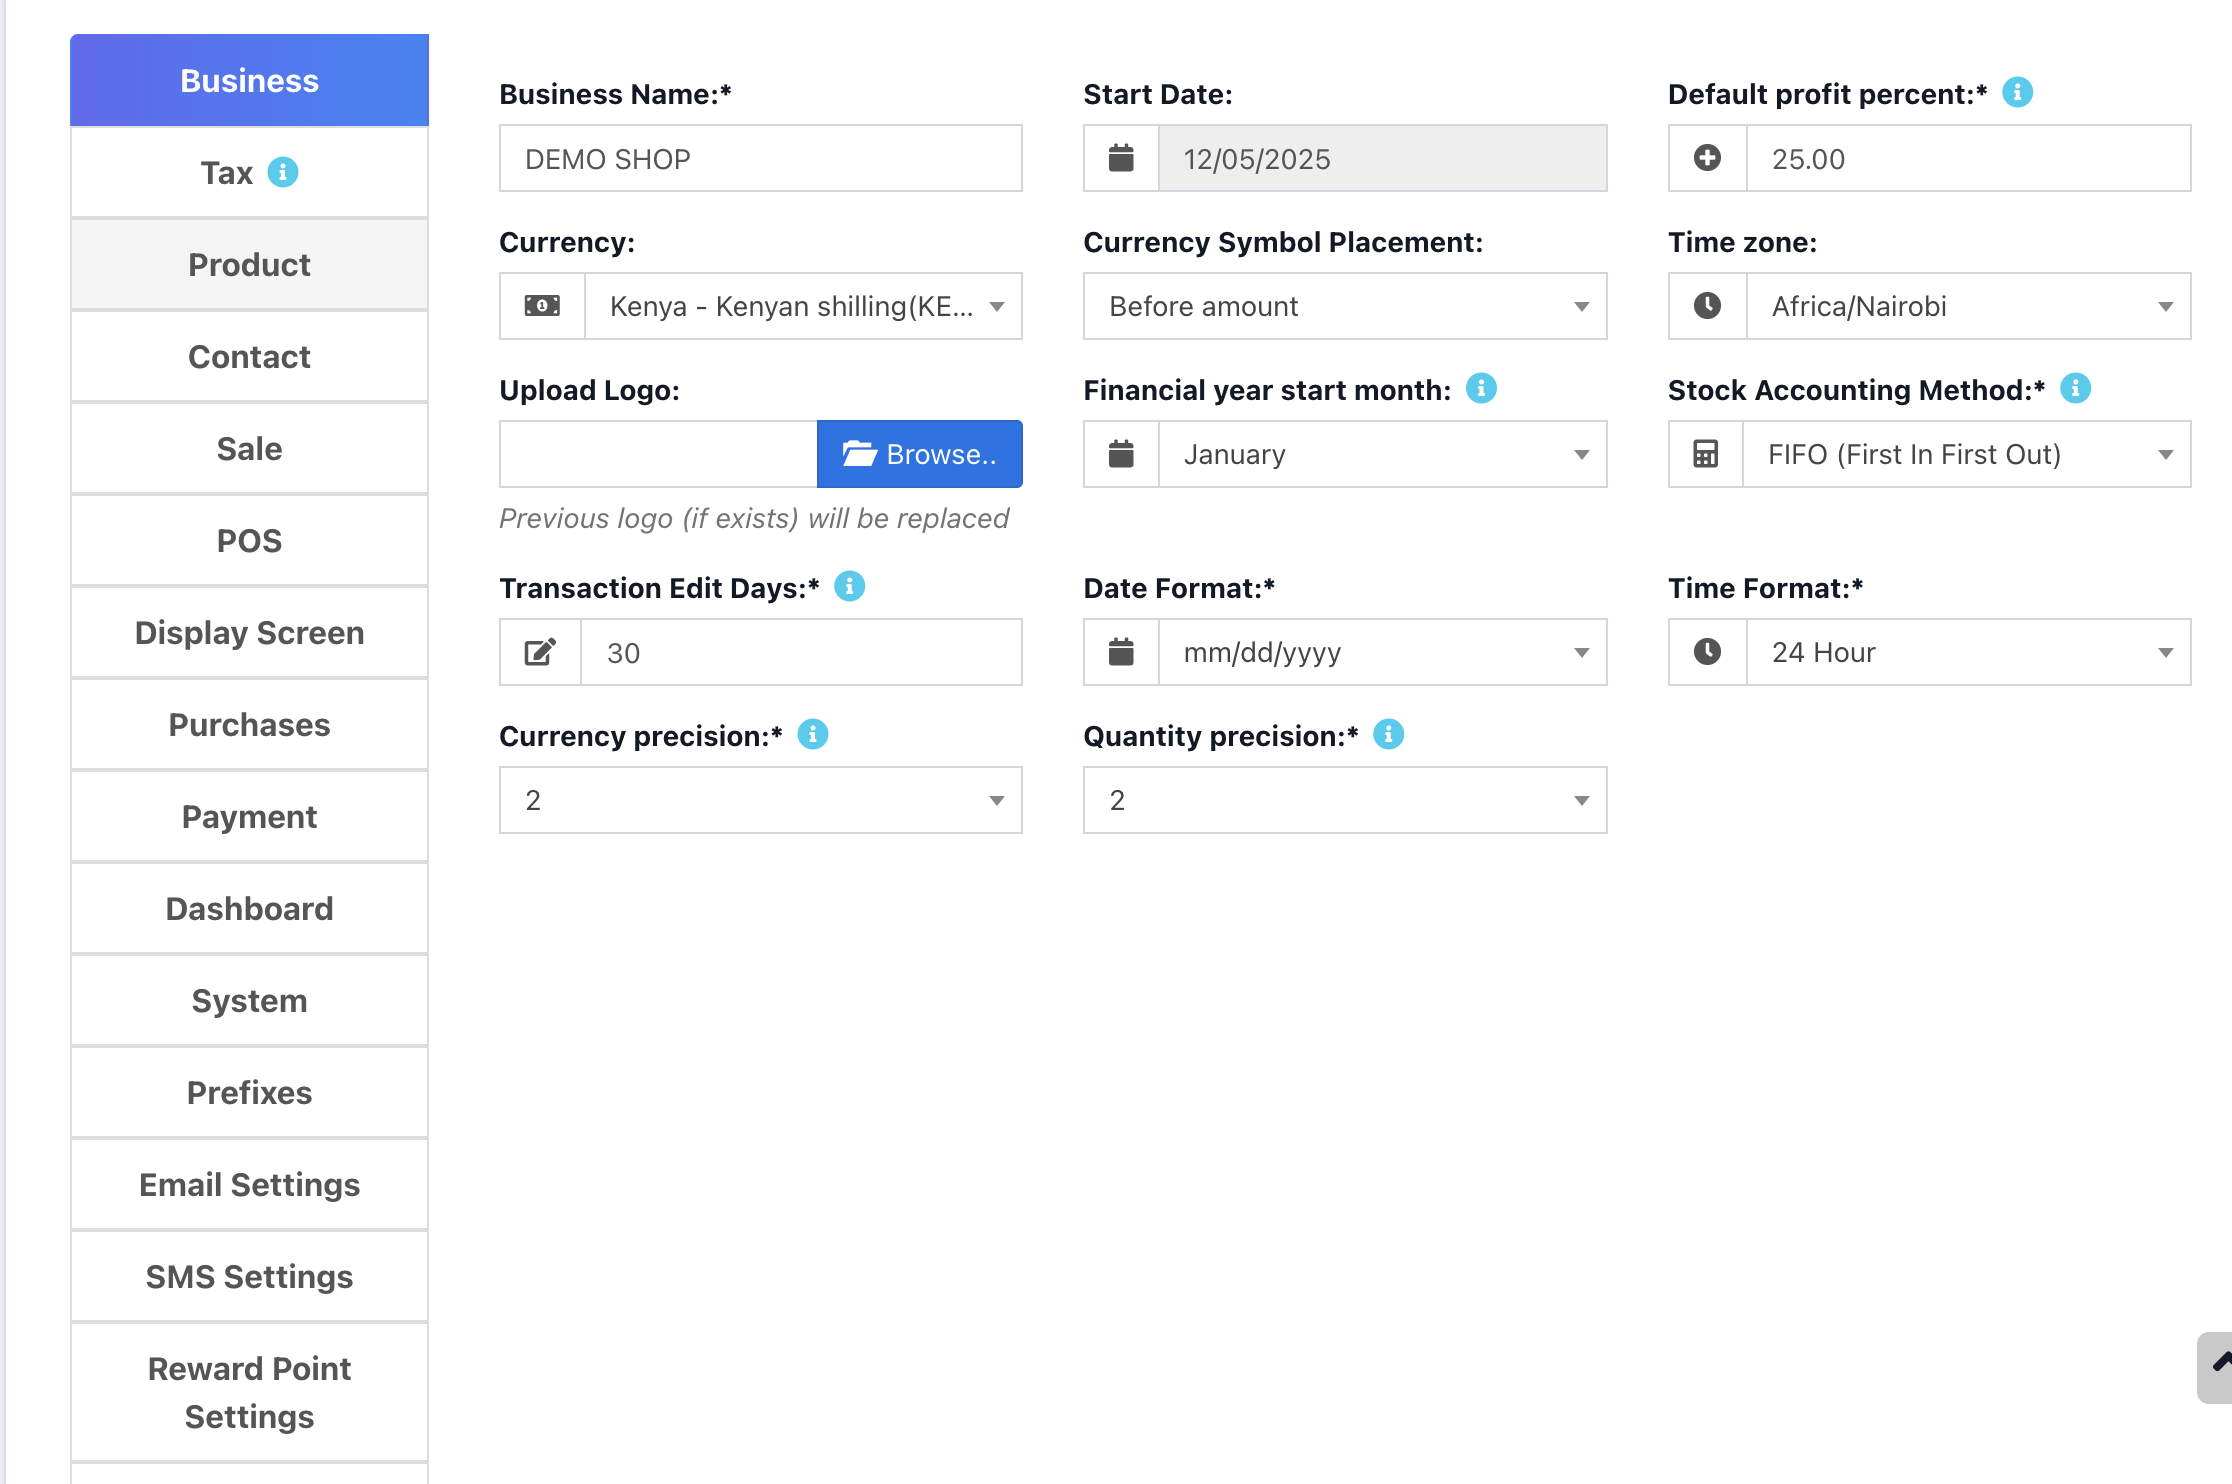
Task: Click Financial year start month info icon
Action: point(1481,388)
